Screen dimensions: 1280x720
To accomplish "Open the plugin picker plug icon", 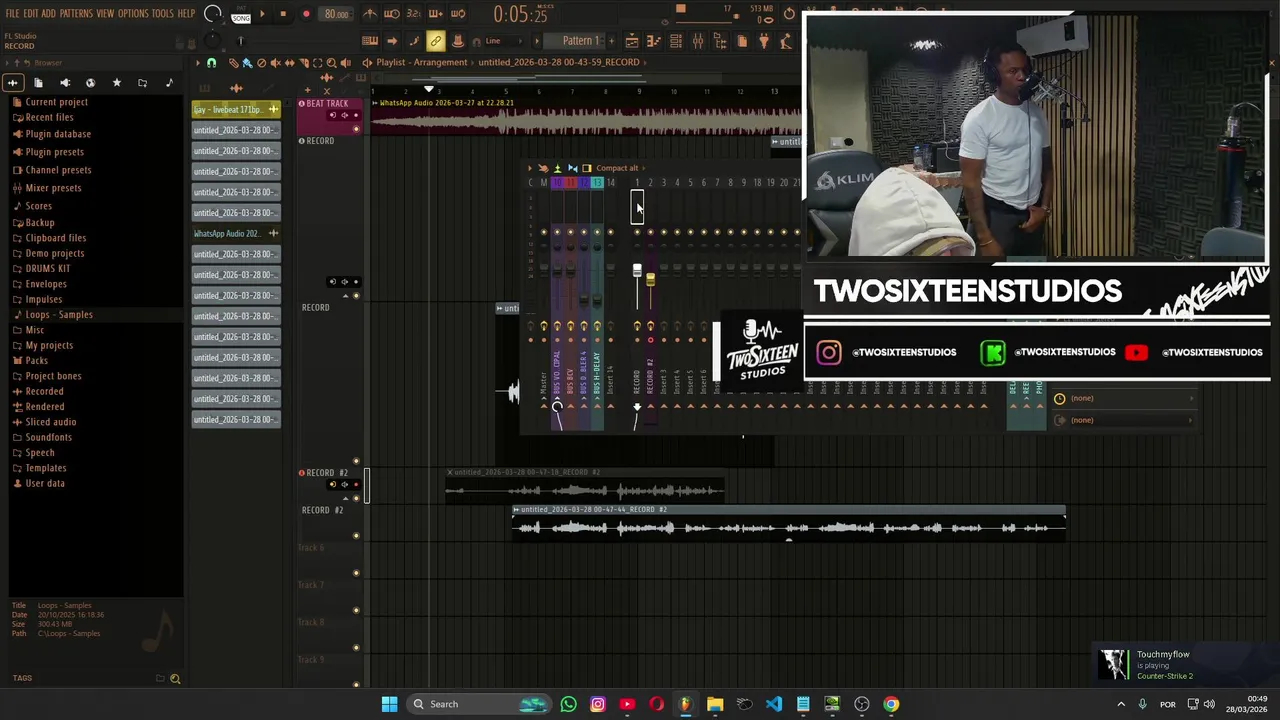I will tap(764, 41).
